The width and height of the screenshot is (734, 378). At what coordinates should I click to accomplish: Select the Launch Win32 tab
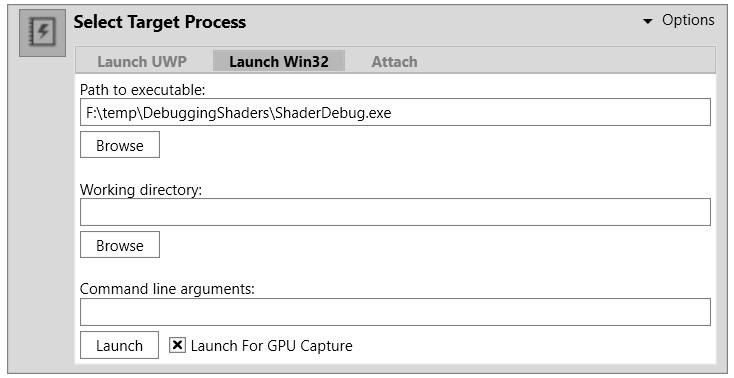(x=279, y=61)
